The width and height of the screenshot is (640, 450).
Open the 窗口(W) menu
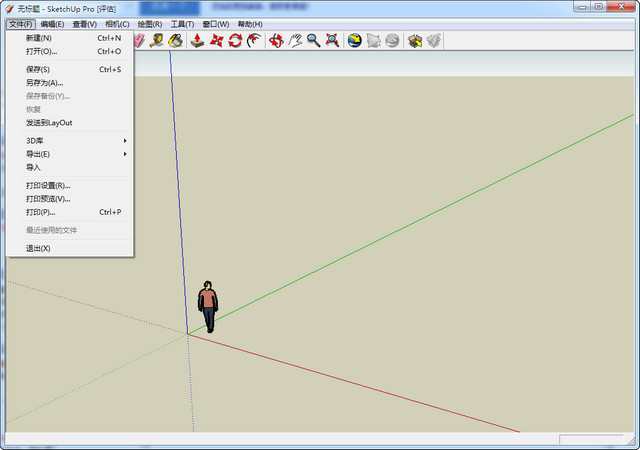(x=215, y=24)
